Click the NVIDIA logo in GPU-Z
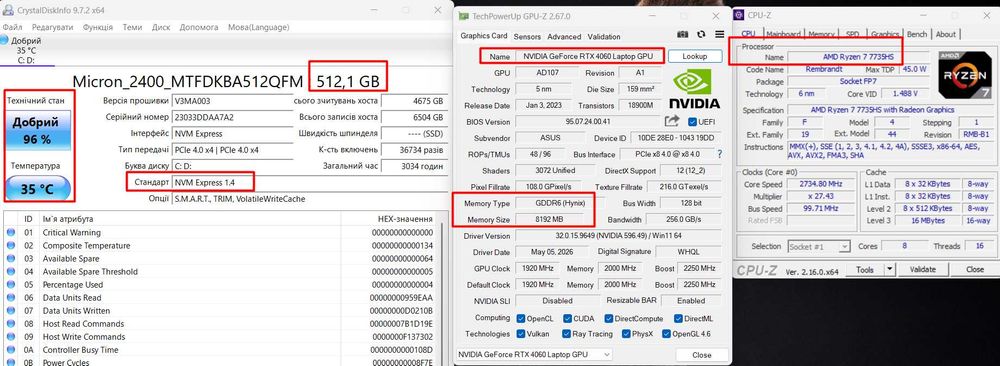Screen dimensions: 1000x366 [x=694, y=89]
